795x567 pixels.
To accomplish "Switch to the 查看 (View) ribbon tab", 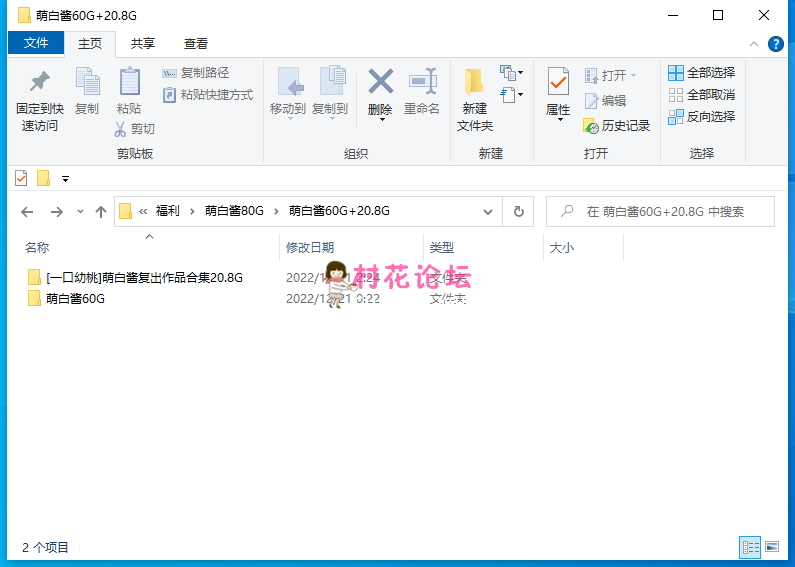I will tap(196, 44).
